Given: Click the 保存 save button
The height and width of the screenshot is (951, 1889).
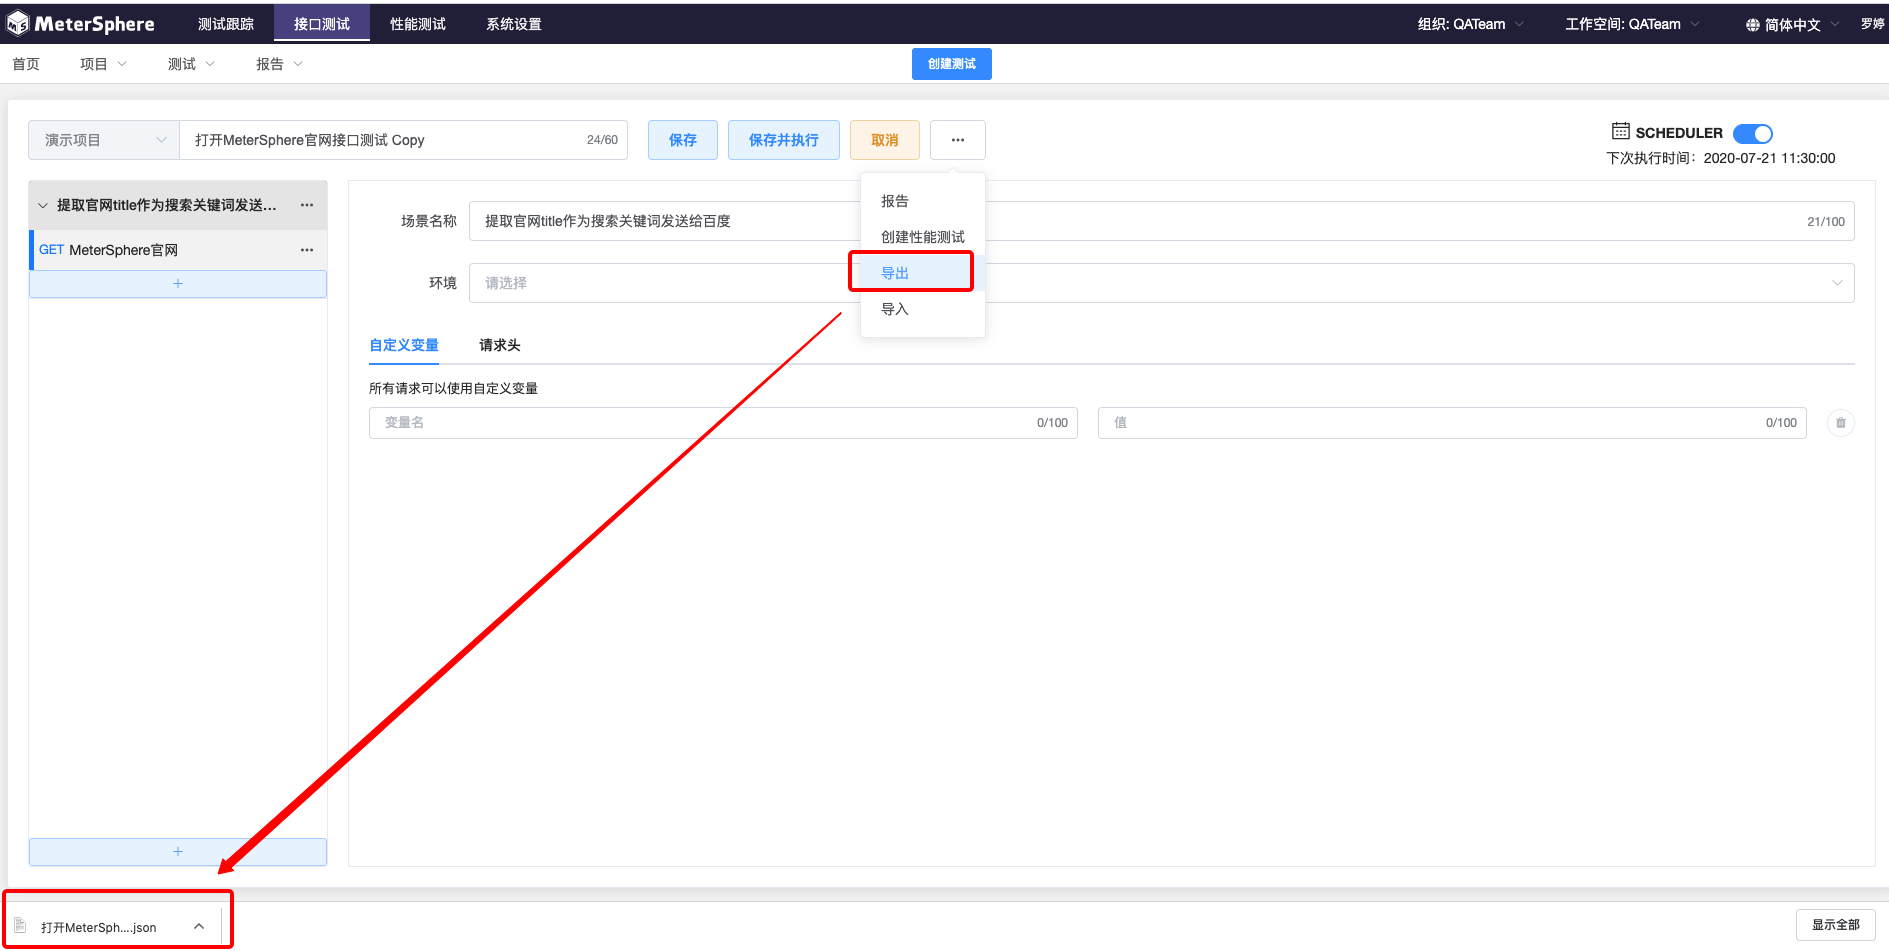Looking at the screenshot, I should pos(683,140).
